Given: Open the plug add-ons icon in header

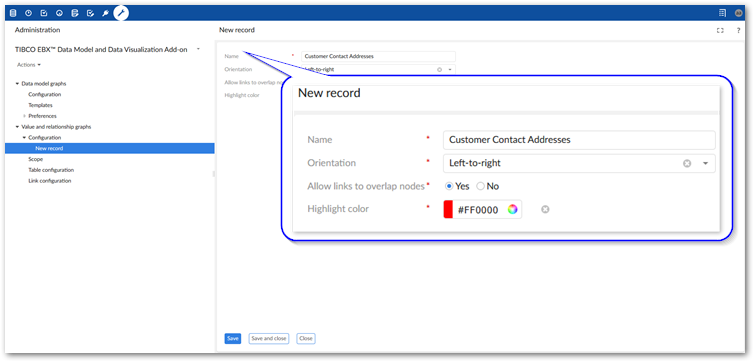Looking at the screenshot, I should pyautogui.click(x=105, y=13).
